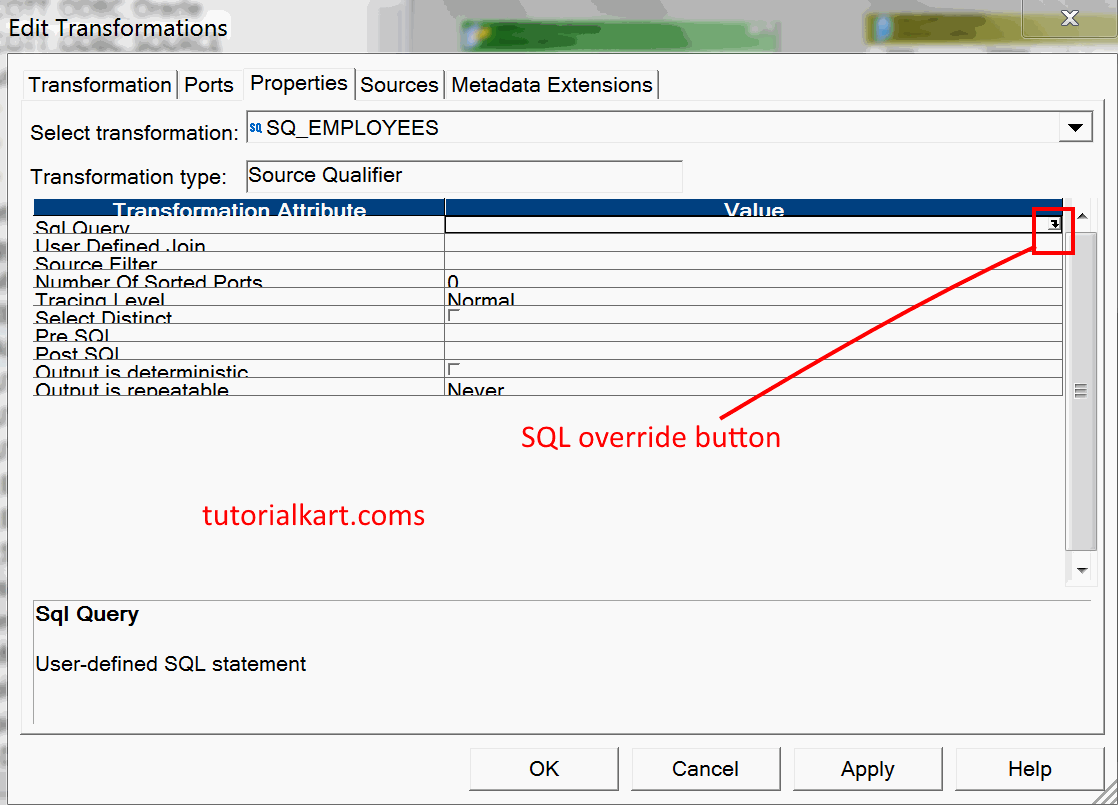Switch to the Transformation tab

pos(99,85)
